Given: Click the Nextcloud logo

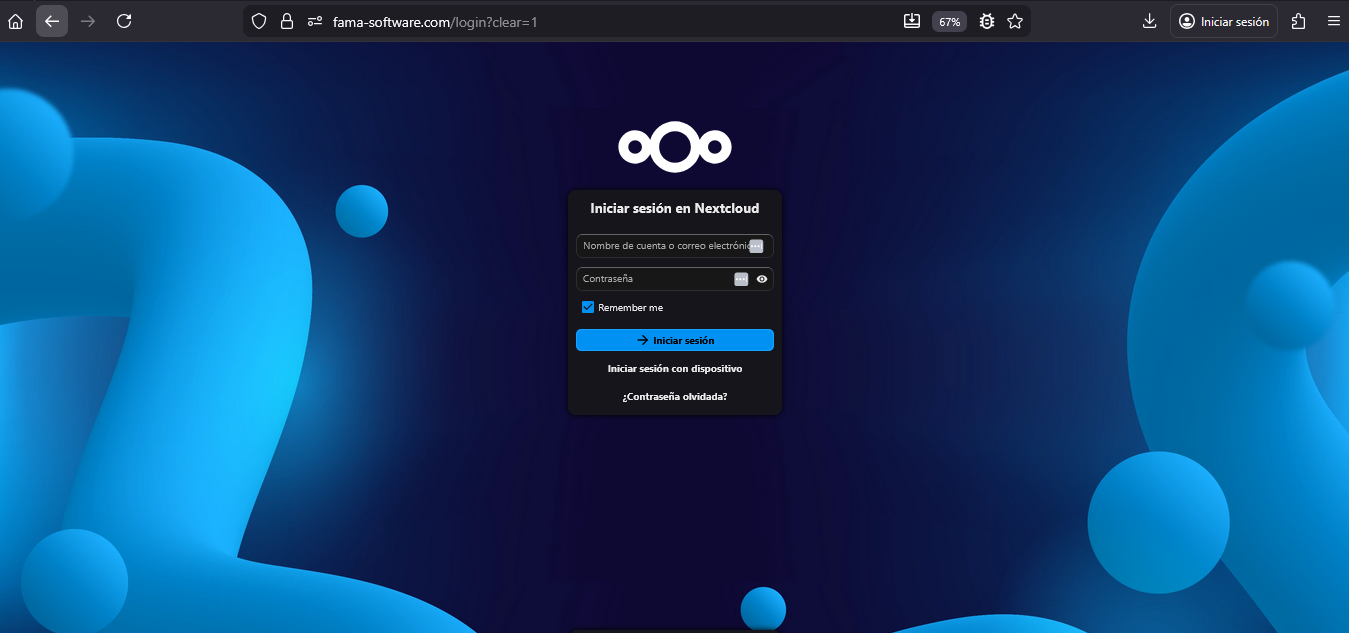Looking at the screenshot, I should pos(675,147).
